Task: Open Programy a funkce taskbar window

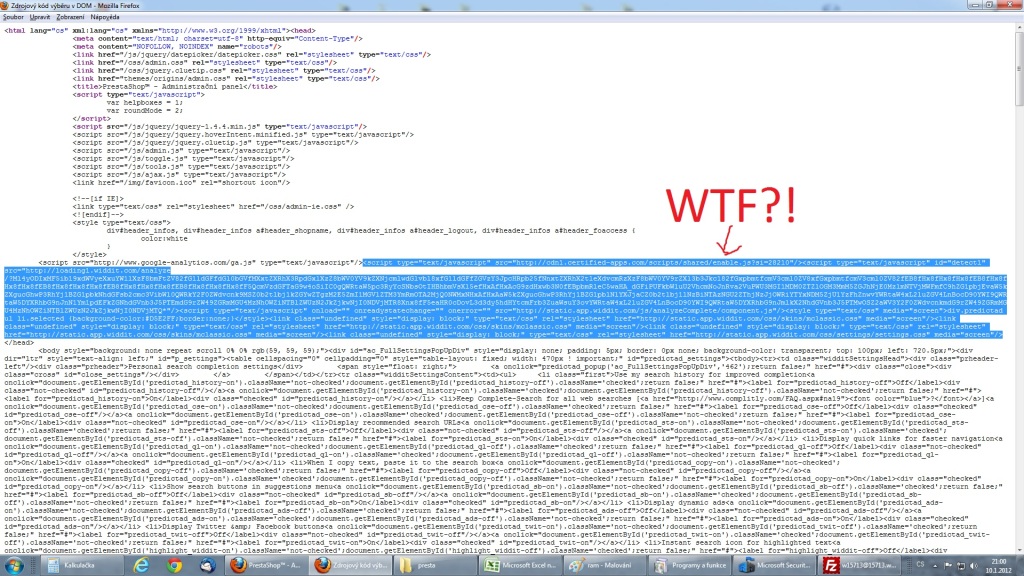Action: (x=690, y=566)
